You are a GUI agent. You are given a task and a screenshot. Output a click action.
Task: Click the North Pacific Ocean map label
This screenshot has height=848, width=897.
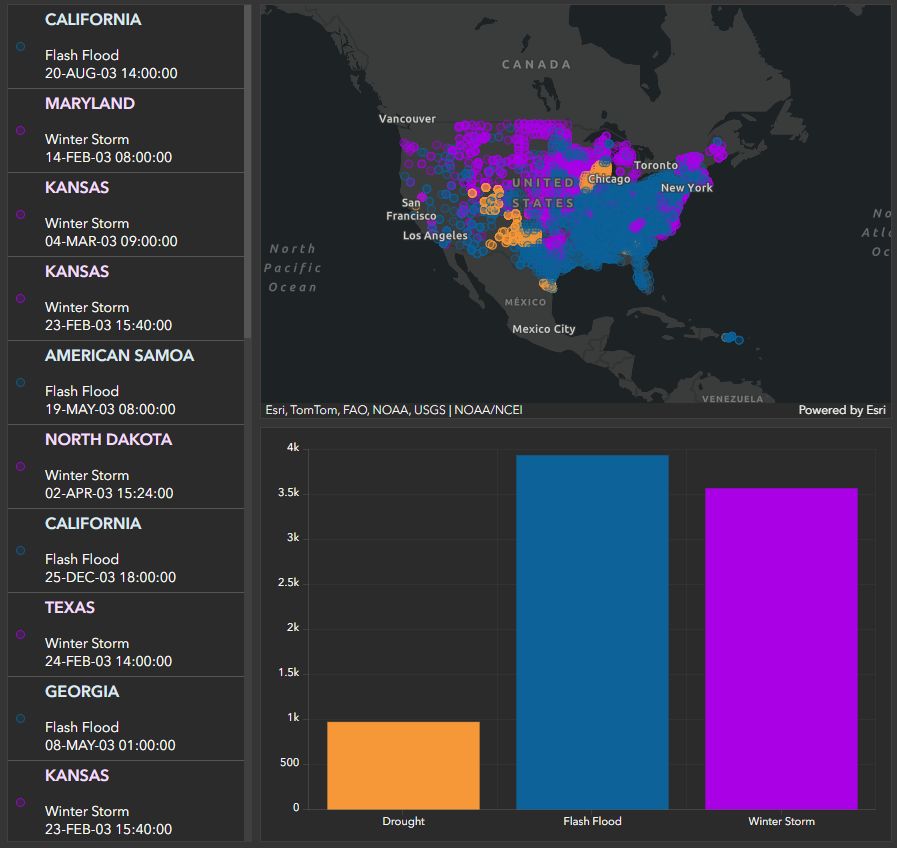click(292, 268)
